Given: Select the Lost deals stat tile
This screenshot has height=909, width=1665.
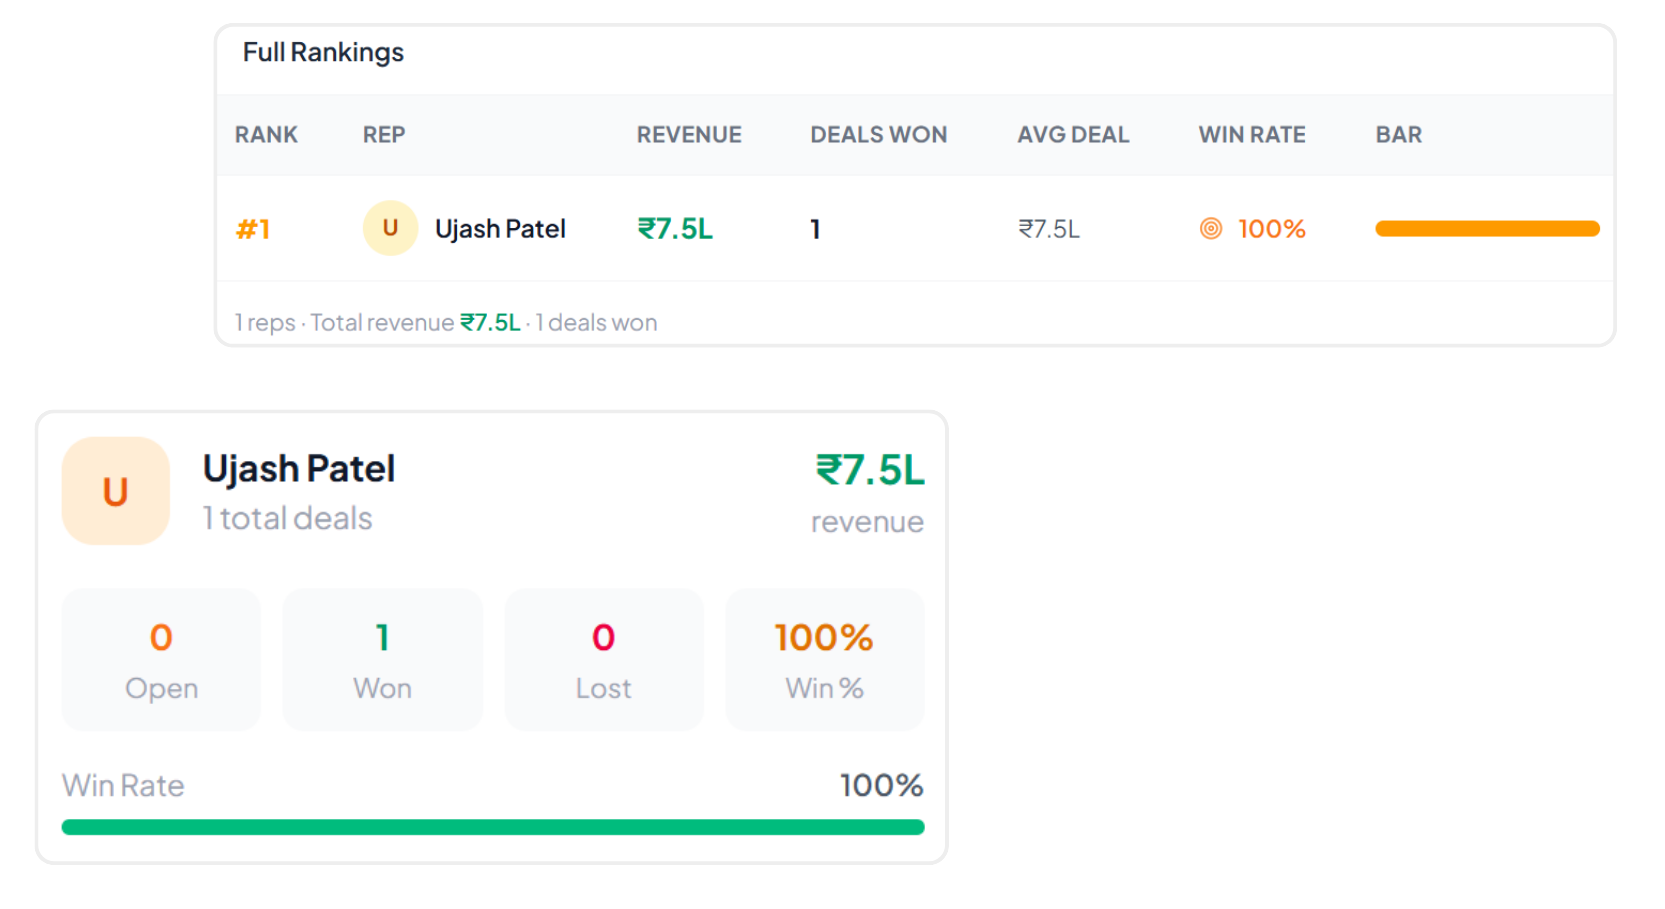Looking at the screenshot, I should [x=604, y=660].
